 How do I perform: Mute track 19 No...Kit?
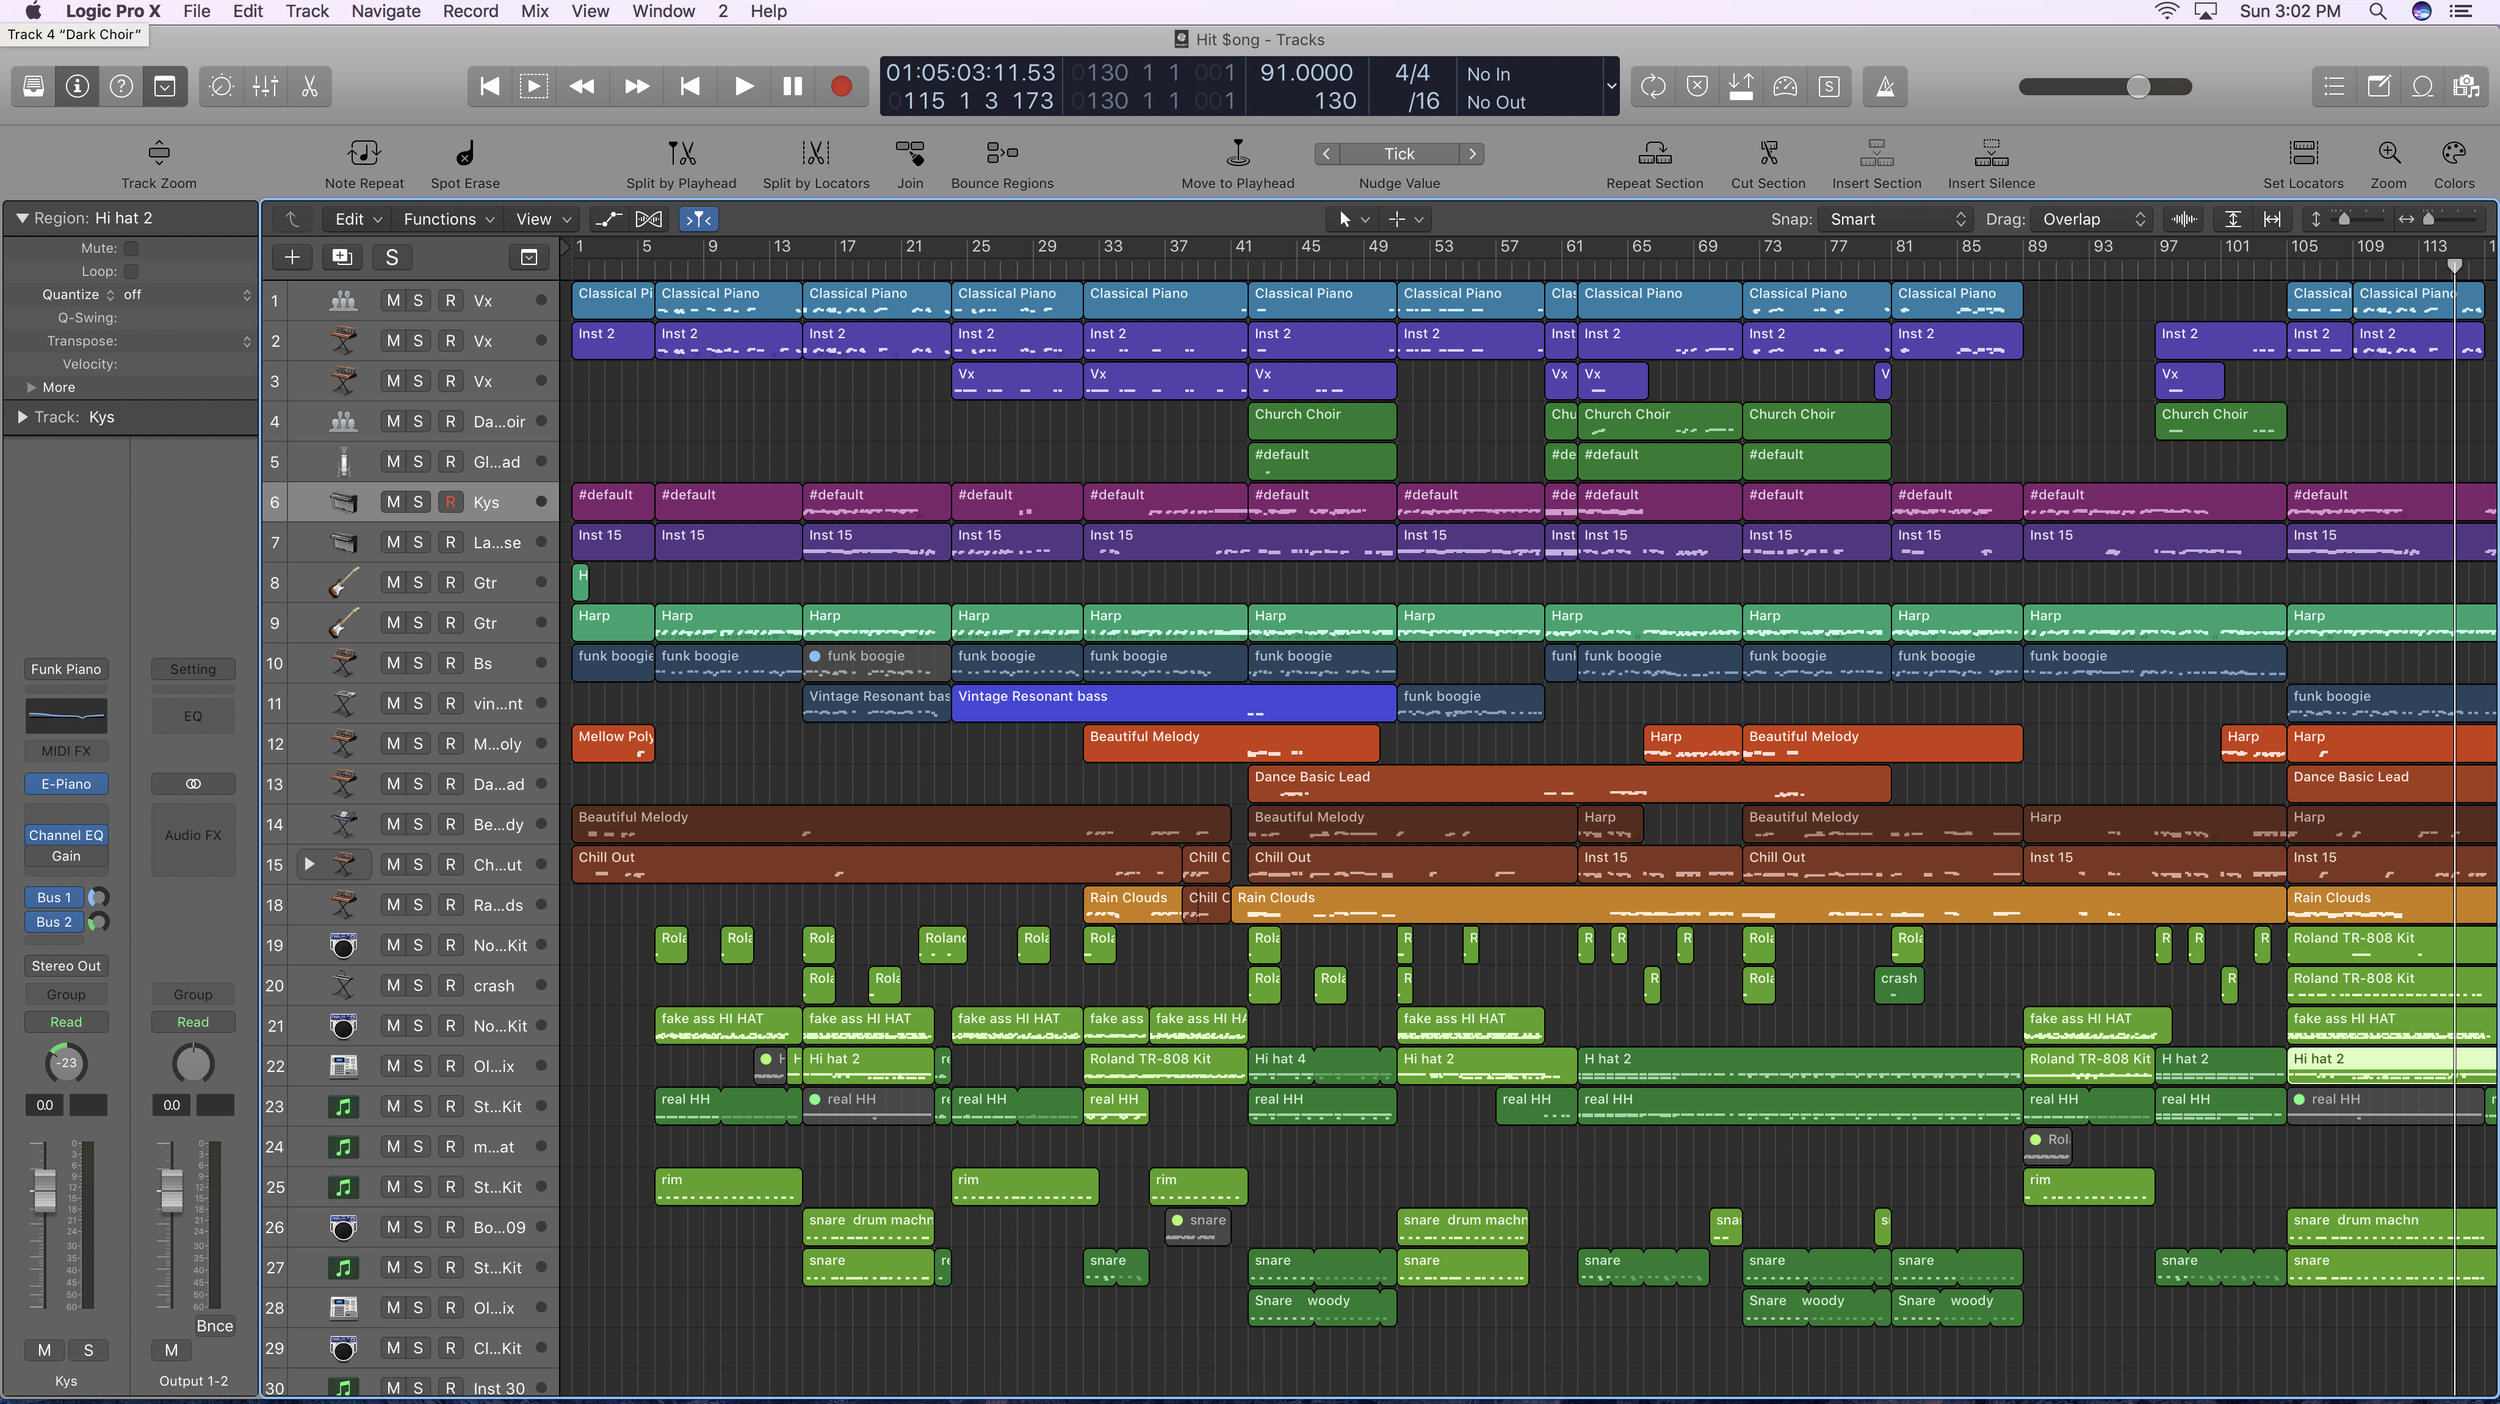pyautogui.click(x=393, y=945)
